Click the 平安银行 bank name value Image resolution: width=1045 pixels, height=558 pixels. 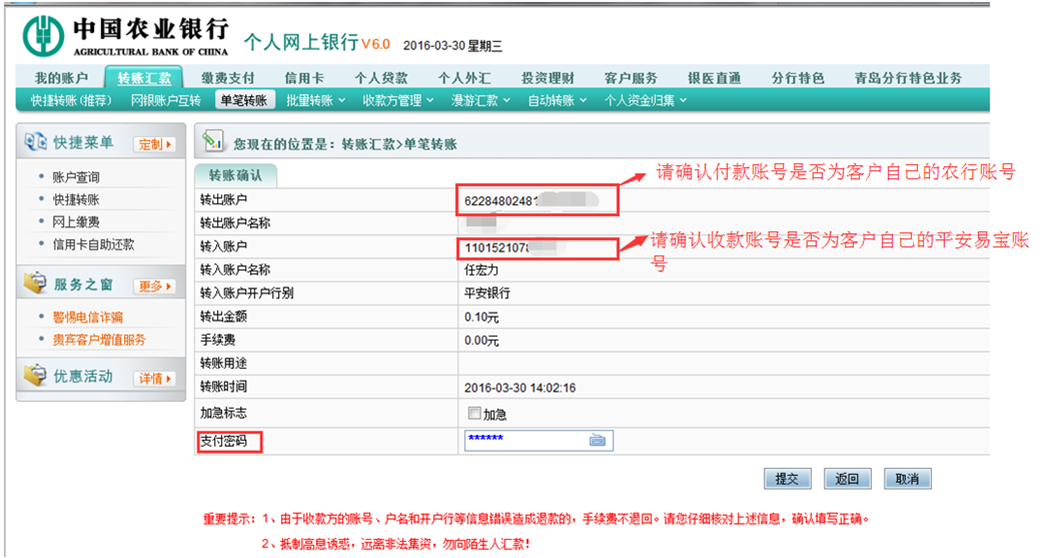(487, 293)
